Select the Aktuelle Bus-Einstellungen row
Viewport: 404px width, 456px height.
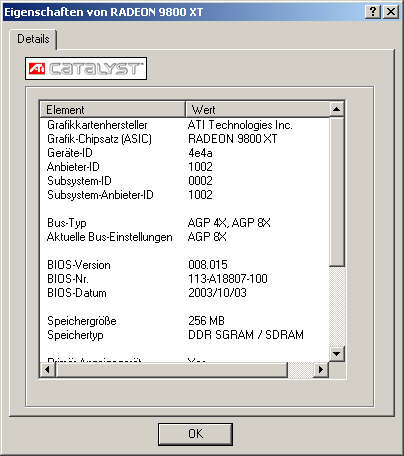184,237
